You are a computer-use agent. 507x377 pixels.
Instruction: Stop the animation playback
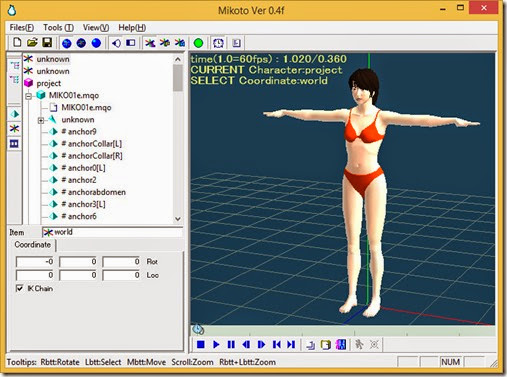201,344
